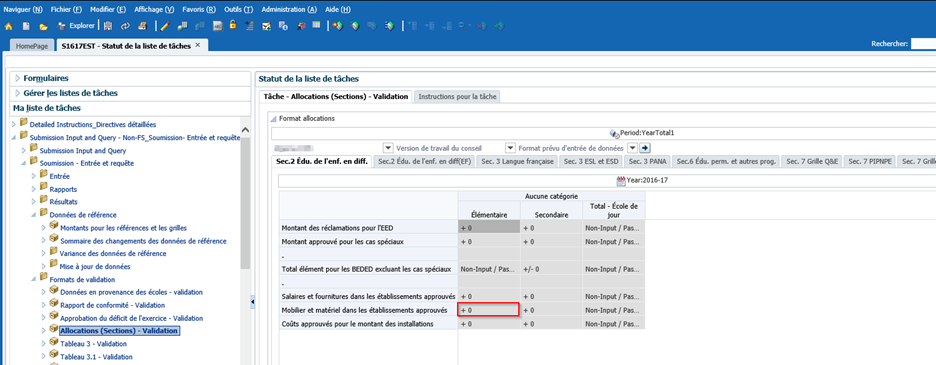936x365 pixels.
Task: Click the Period YearTotal1 member icon
Action: tap(614, 134)
